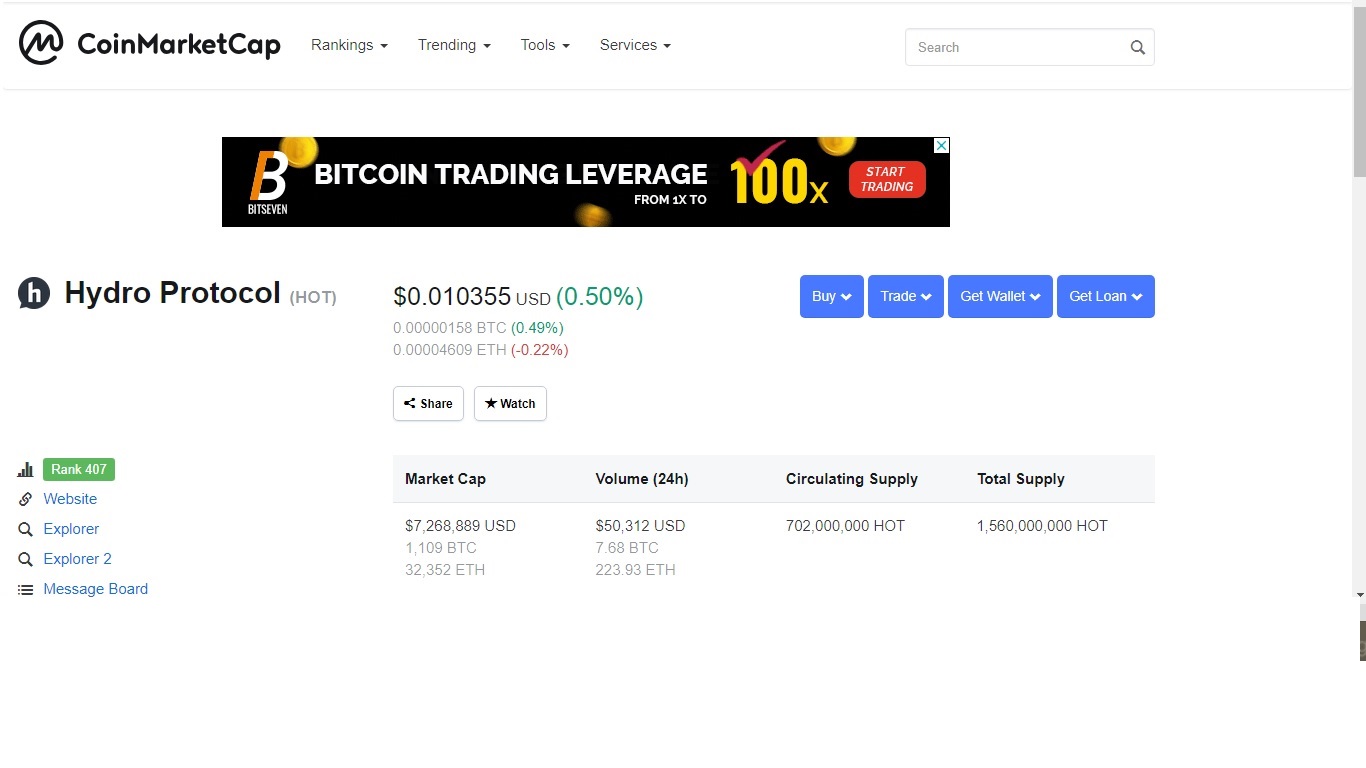
Task: Open the Services menu
Action: 635,45
